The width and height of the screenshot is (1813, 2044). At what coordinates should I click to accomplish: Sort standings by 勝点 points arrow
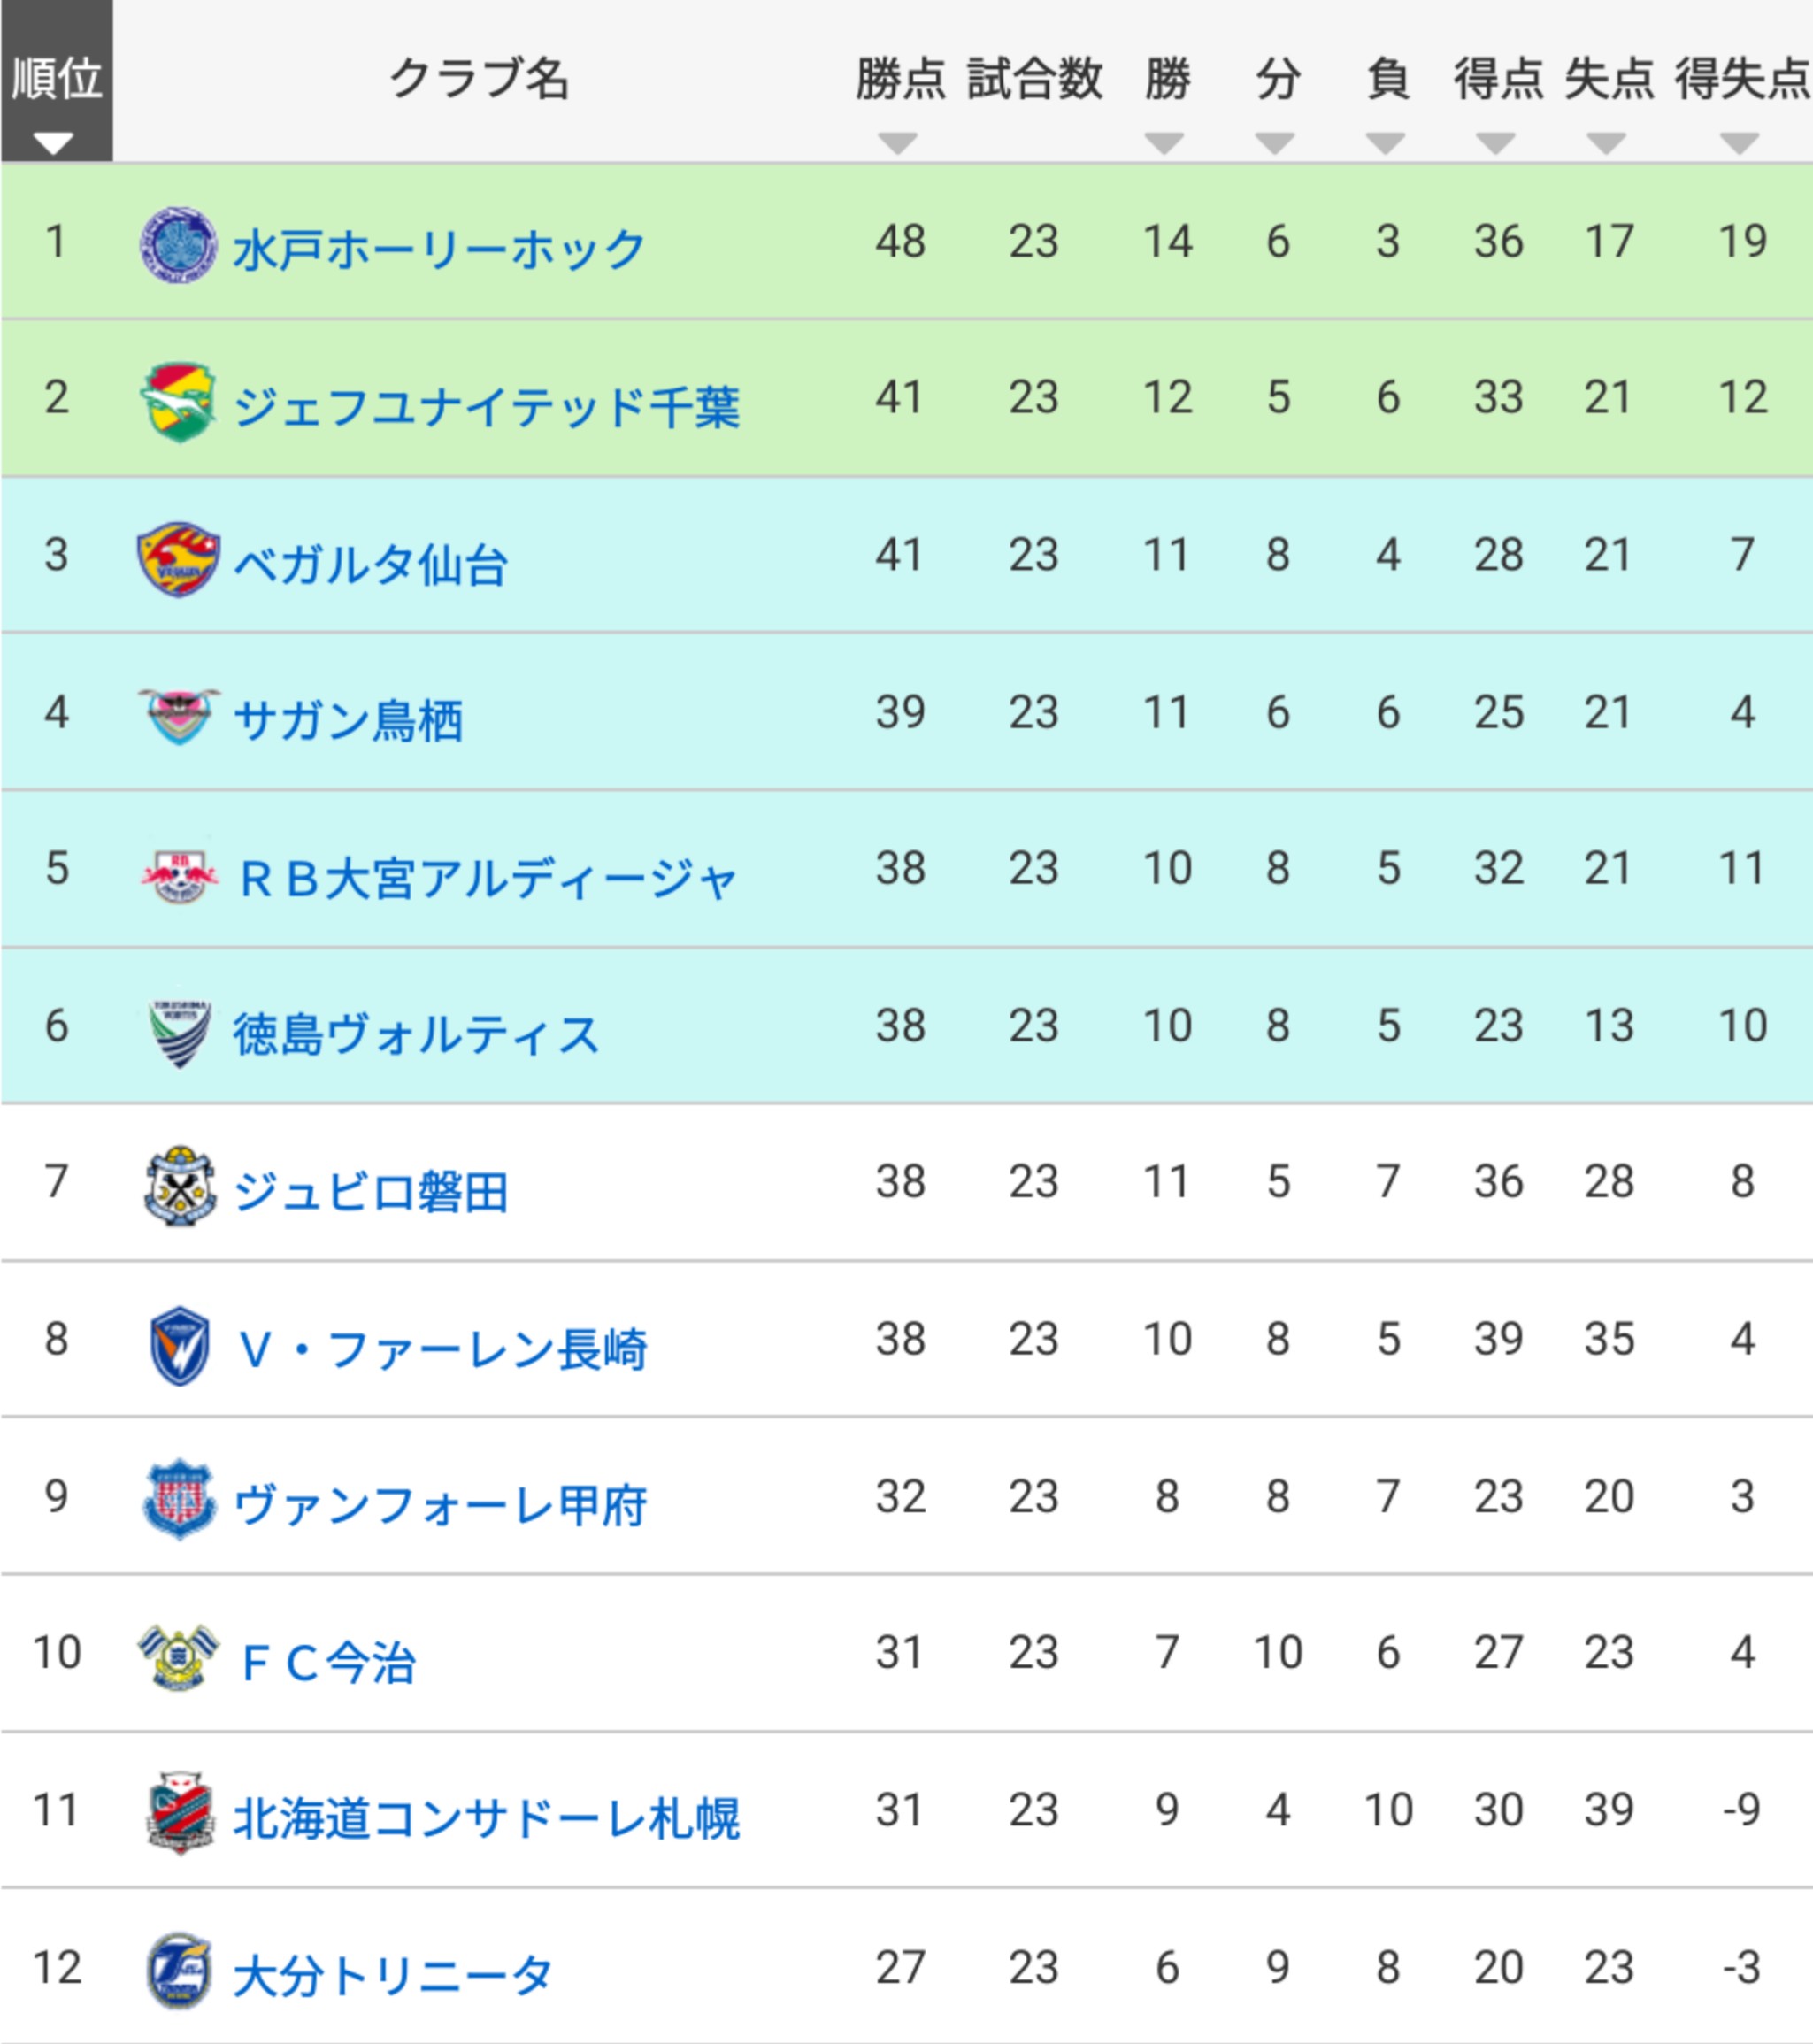897,143
